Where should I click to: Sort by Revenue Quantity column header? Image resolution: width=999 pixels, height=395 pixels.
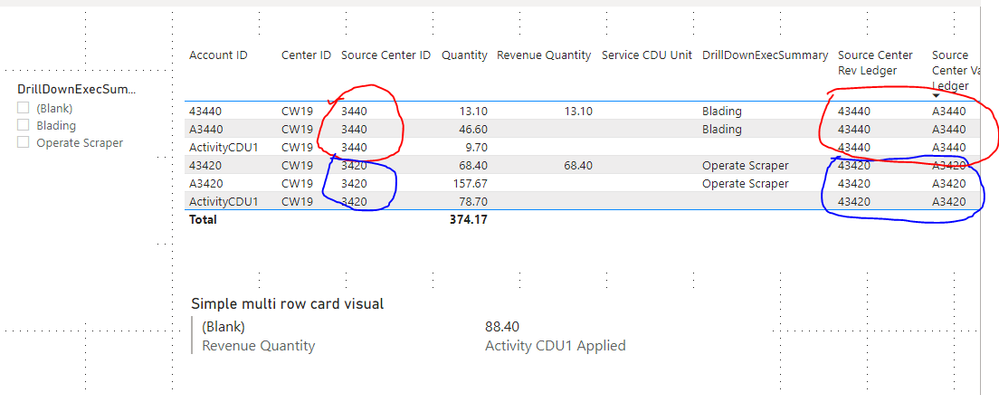544,55
